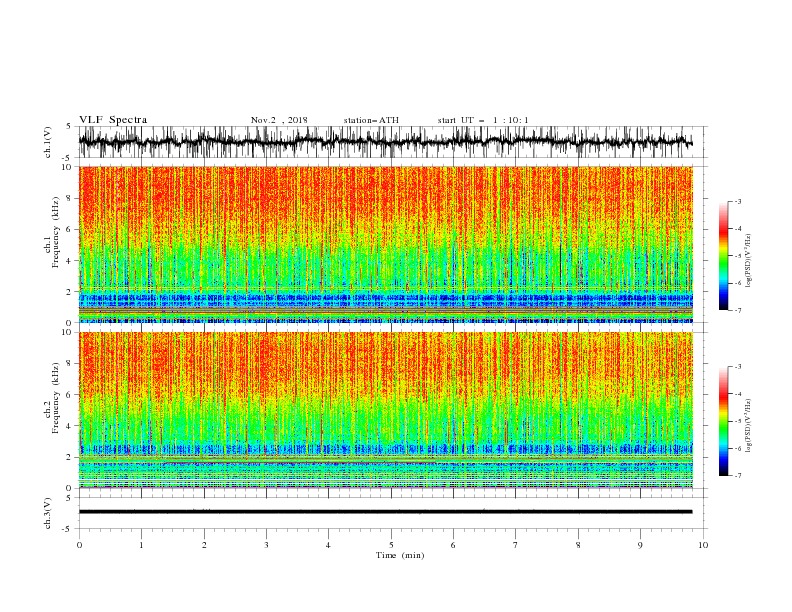Click time axis tick label "9"
This screenshot has height=612, width=792.
click(640, 545)
